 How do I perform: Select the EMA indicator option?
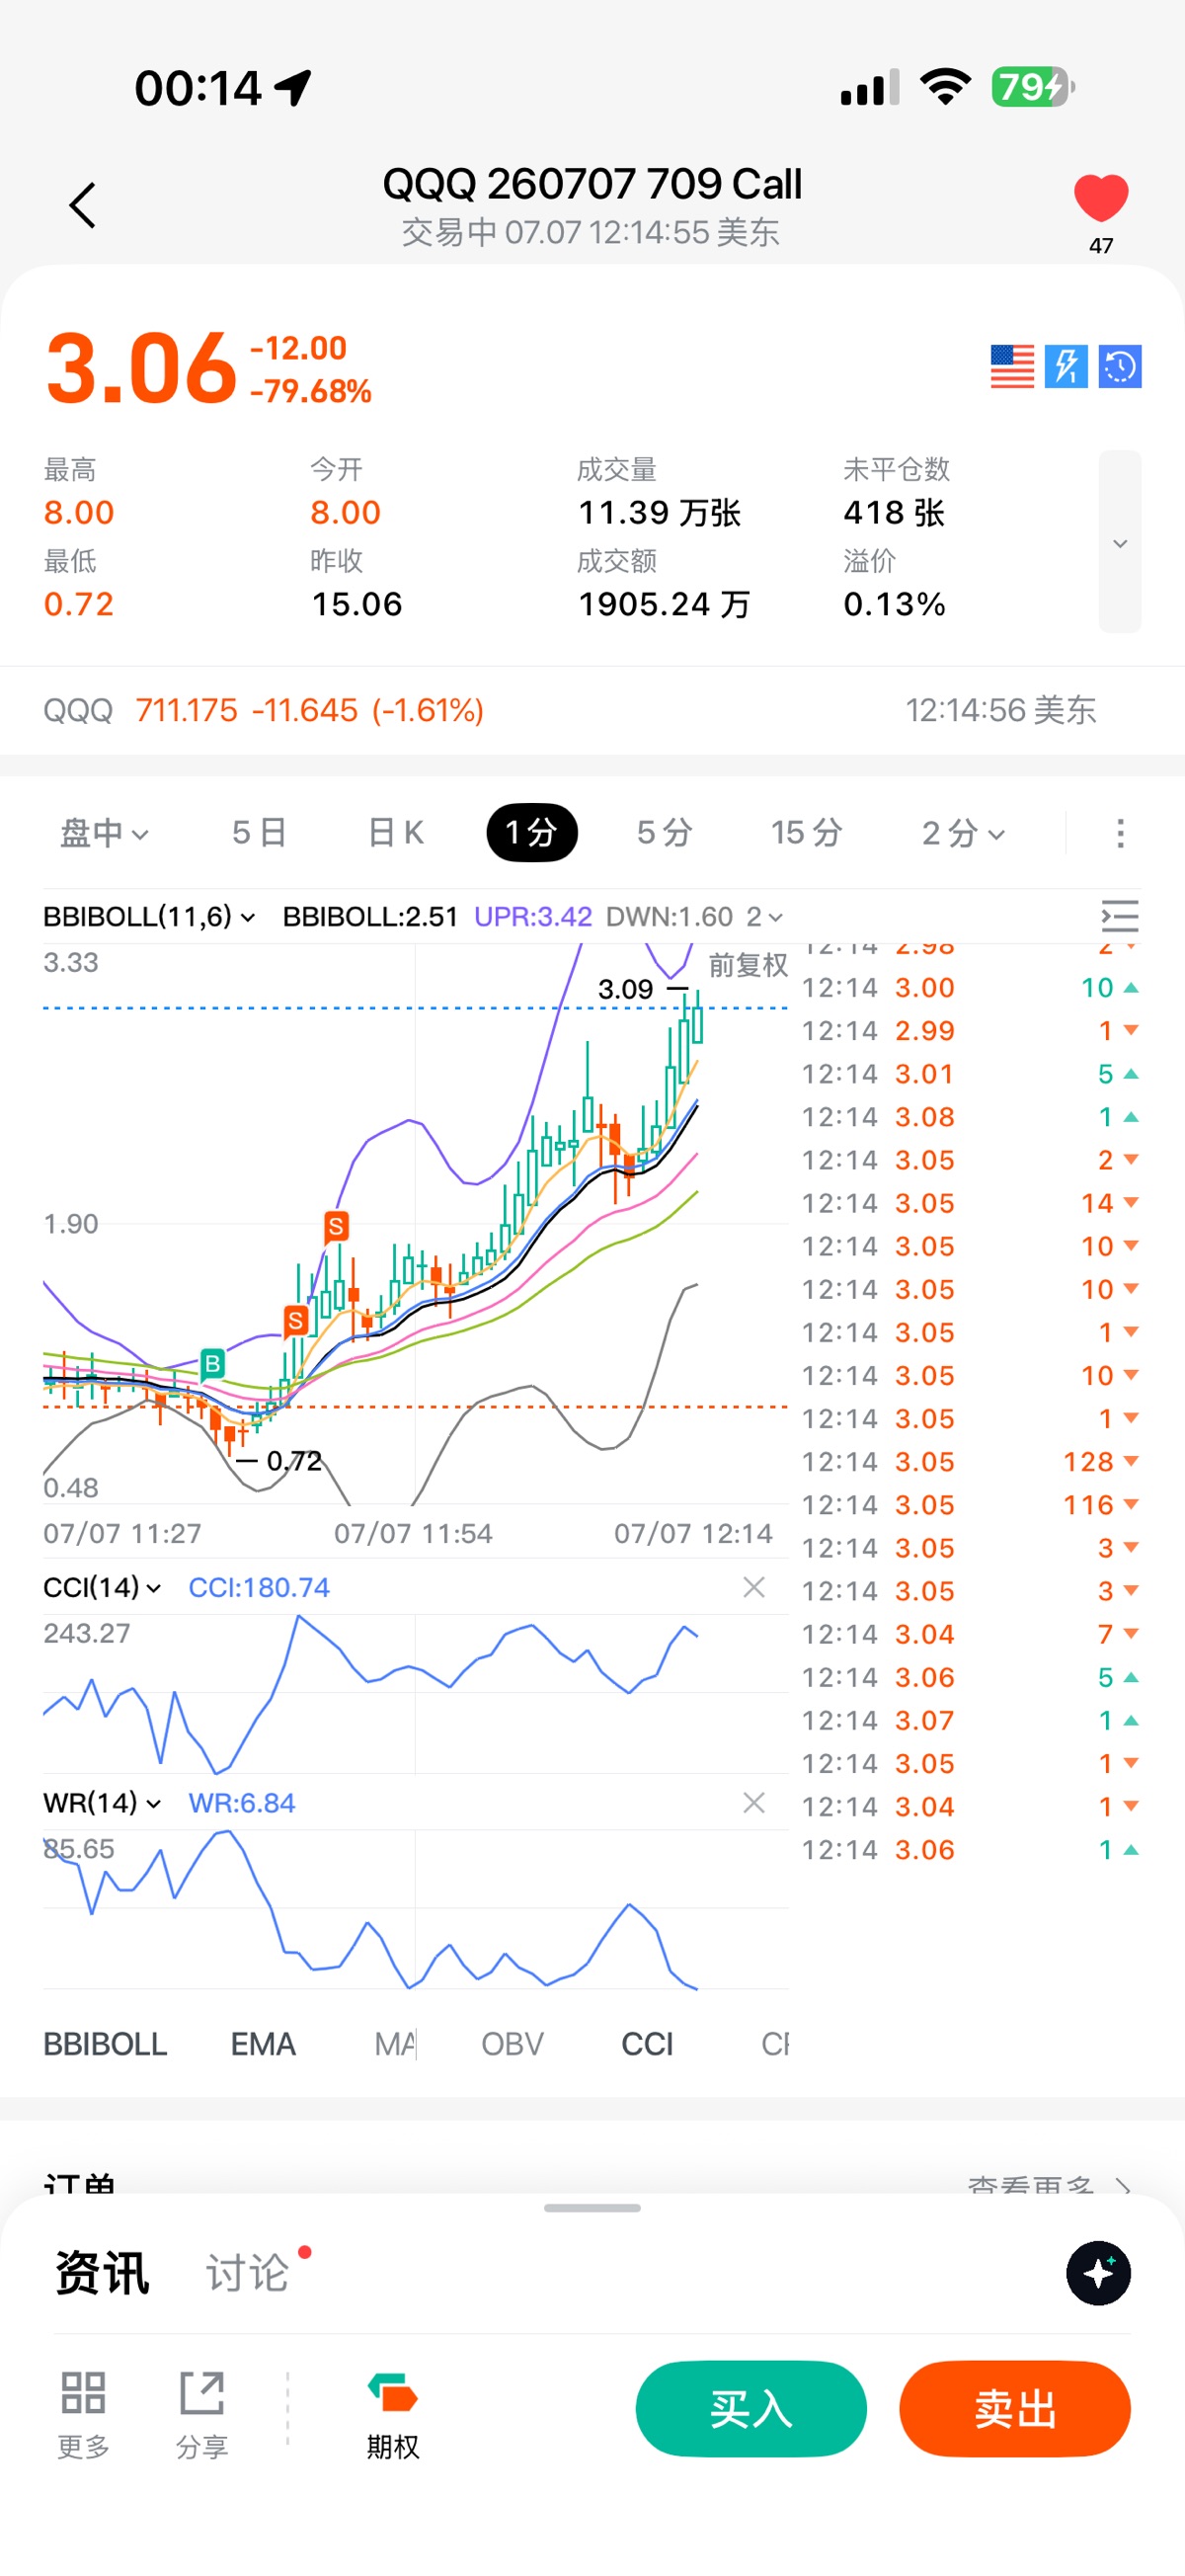[x=263, y=2044]
